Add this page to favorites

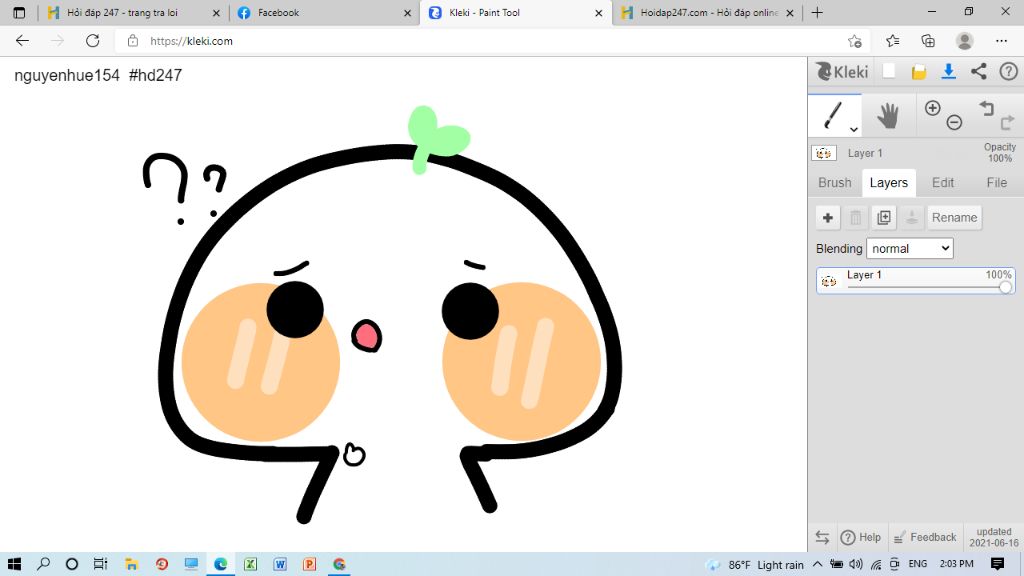pos(854,41)
